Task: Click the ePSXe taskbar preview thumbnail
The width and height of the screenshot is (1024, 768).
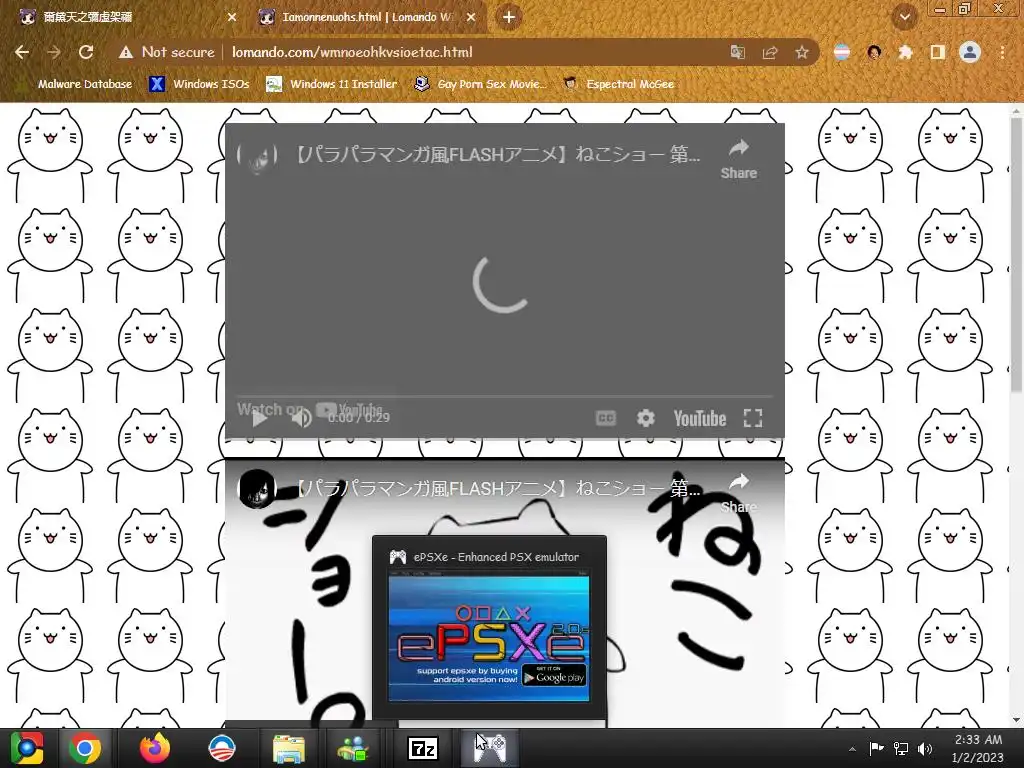Action: tap(489, 637)
